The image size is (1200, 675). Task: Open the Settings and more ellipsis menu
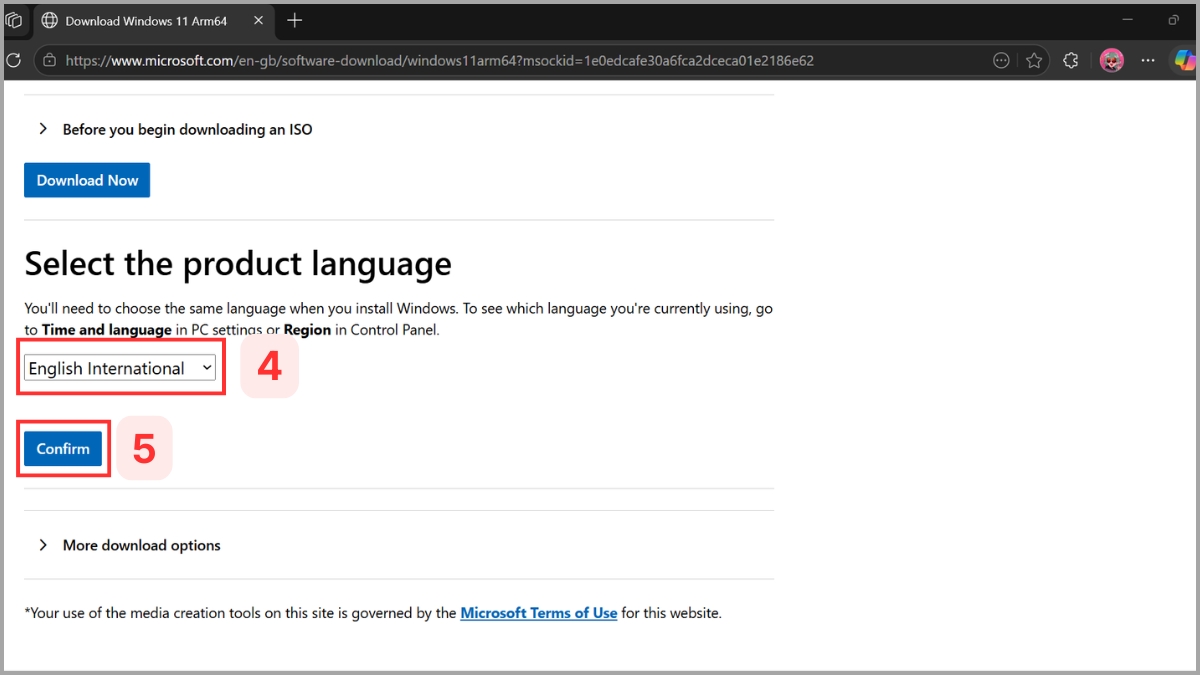1148,60
